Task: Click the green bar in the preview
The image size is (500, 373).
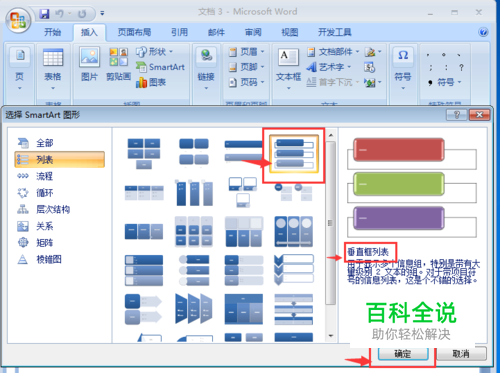Action: (x=399, y=184)
